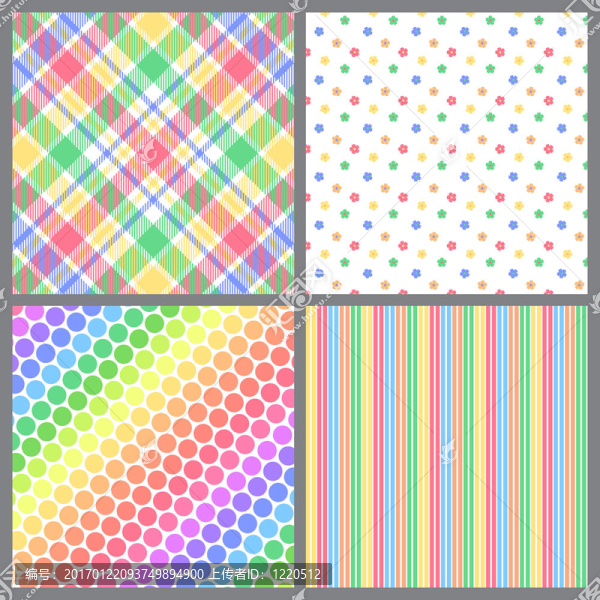Select the vertical stripes pattern swatch
Screen dimensions: 600x600
[447, 447]
